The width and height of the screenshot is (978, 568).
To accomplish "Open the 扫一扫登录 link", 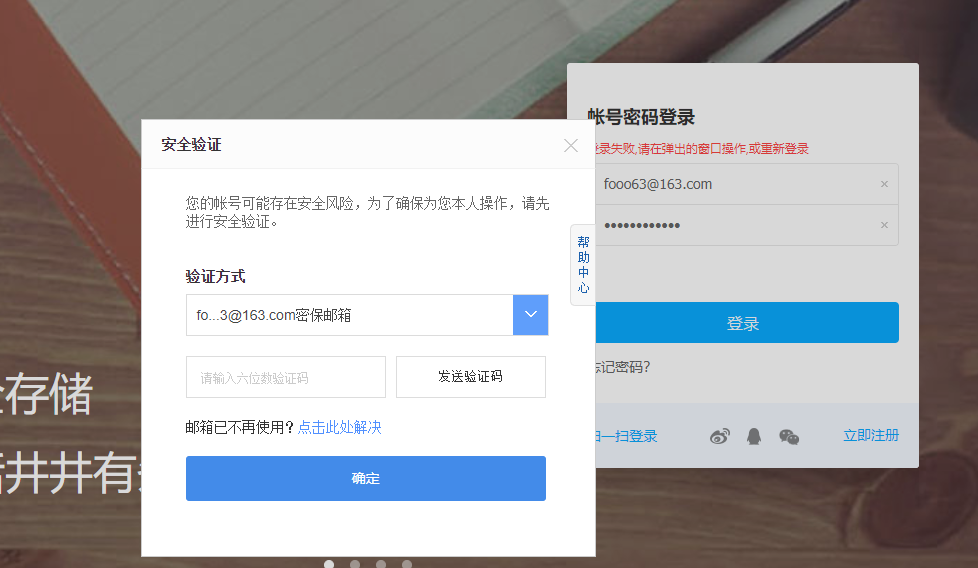I will [626, 436].
